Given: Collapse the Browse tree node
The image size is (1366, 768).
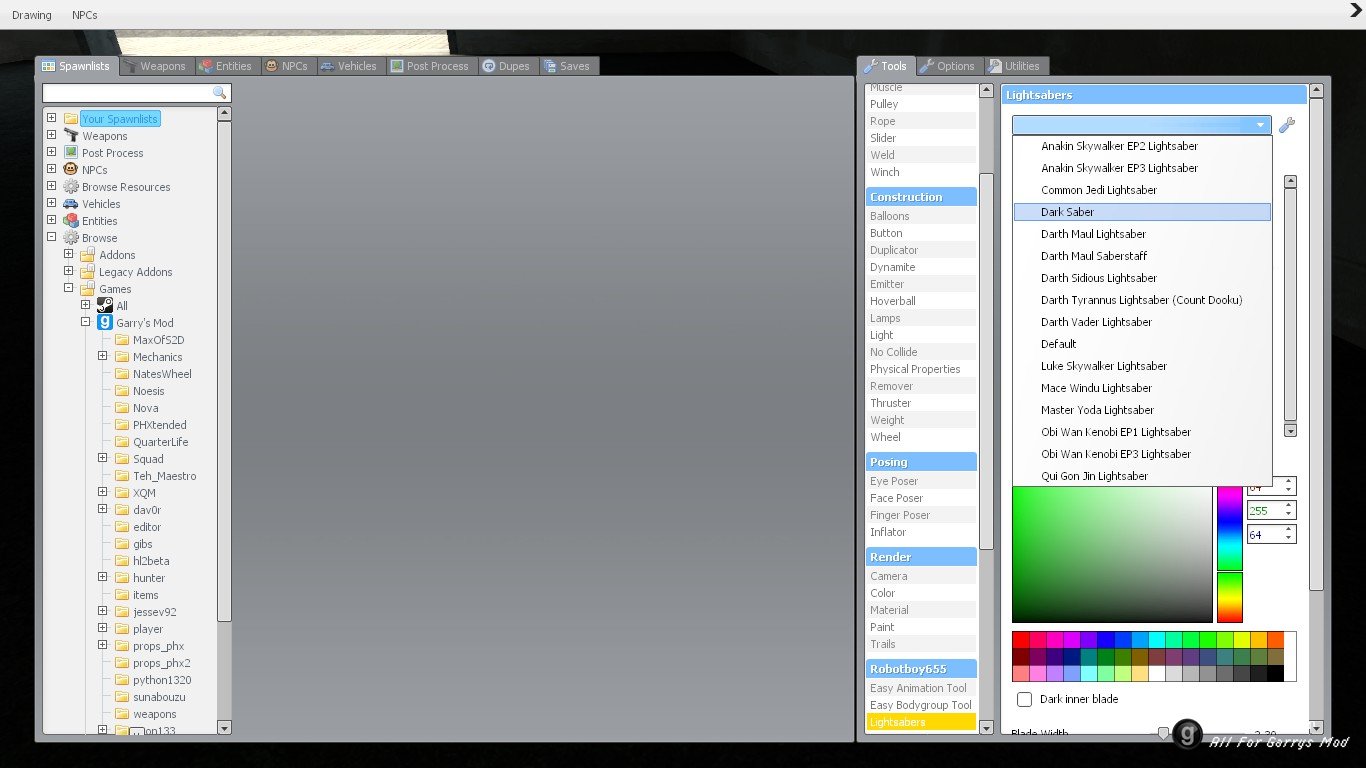Looking at the screenshot, I should [x=51, y=237].
